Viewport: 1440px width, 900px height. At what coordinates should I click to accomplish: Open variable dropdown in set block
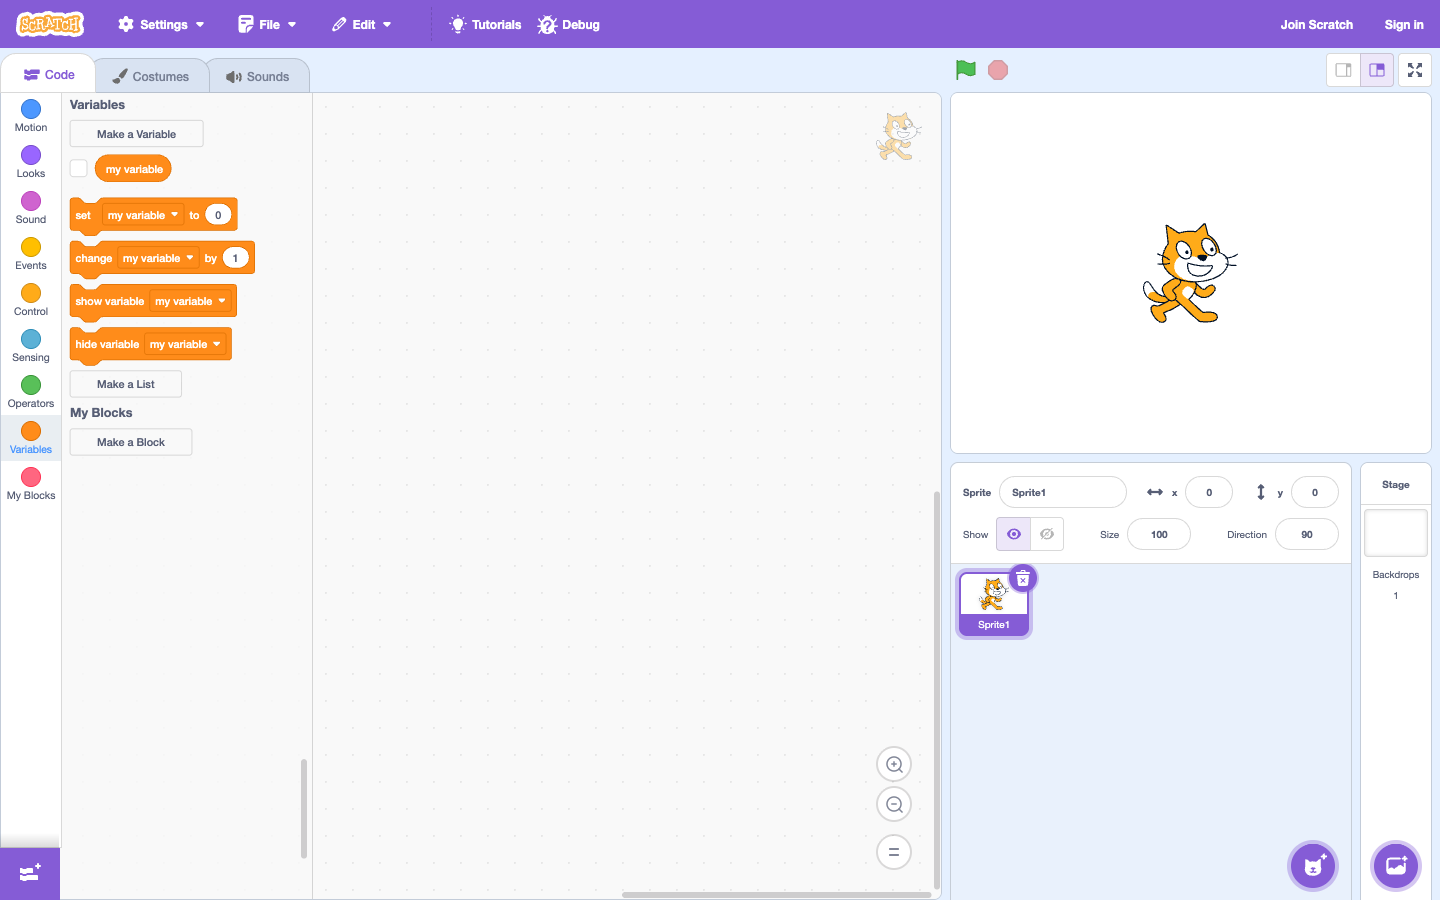[143, 215]
